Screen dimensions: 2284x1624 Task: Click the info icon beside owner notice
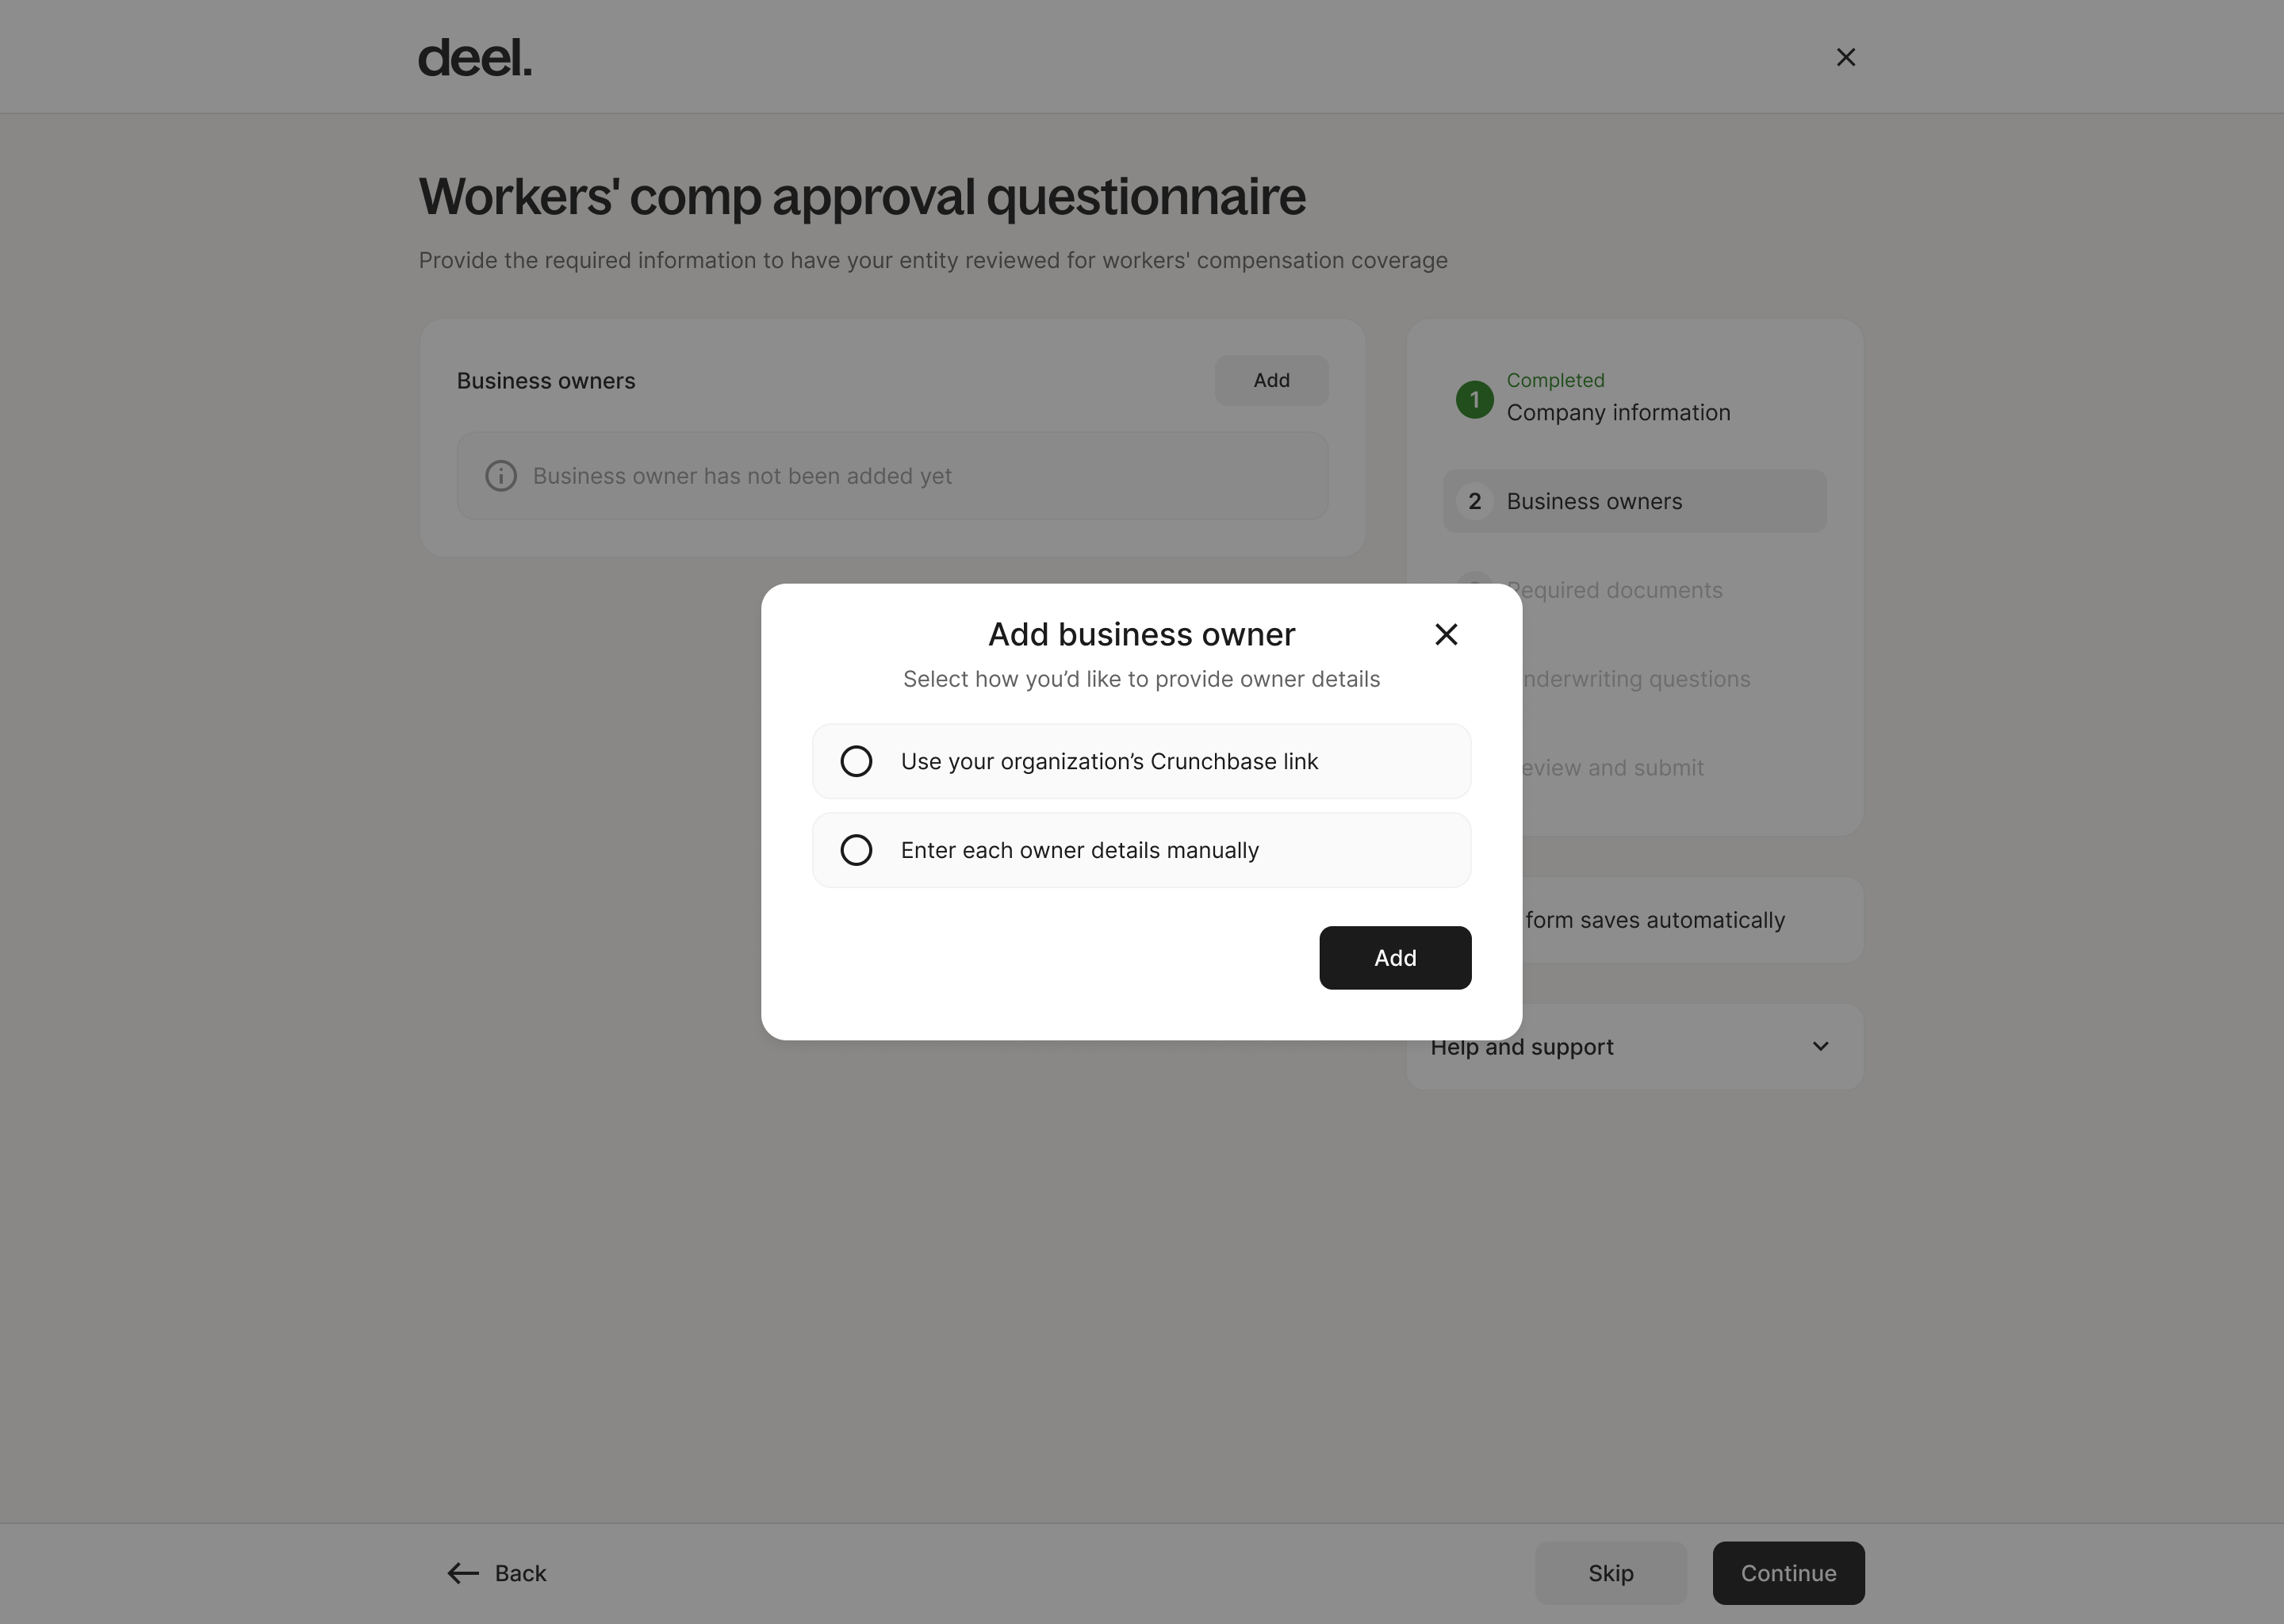tap(501, 476)
